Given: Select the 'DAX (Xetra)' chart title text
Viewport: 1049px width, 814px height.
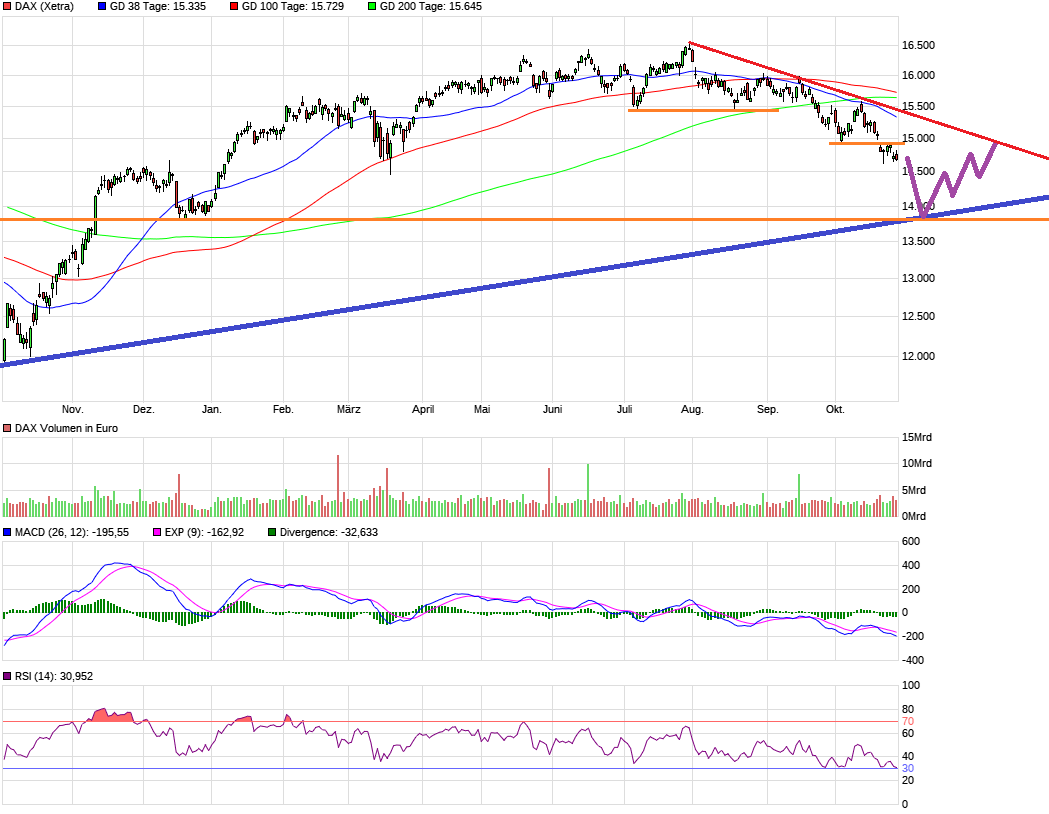Looking at the screenshot, I should 44,6.
